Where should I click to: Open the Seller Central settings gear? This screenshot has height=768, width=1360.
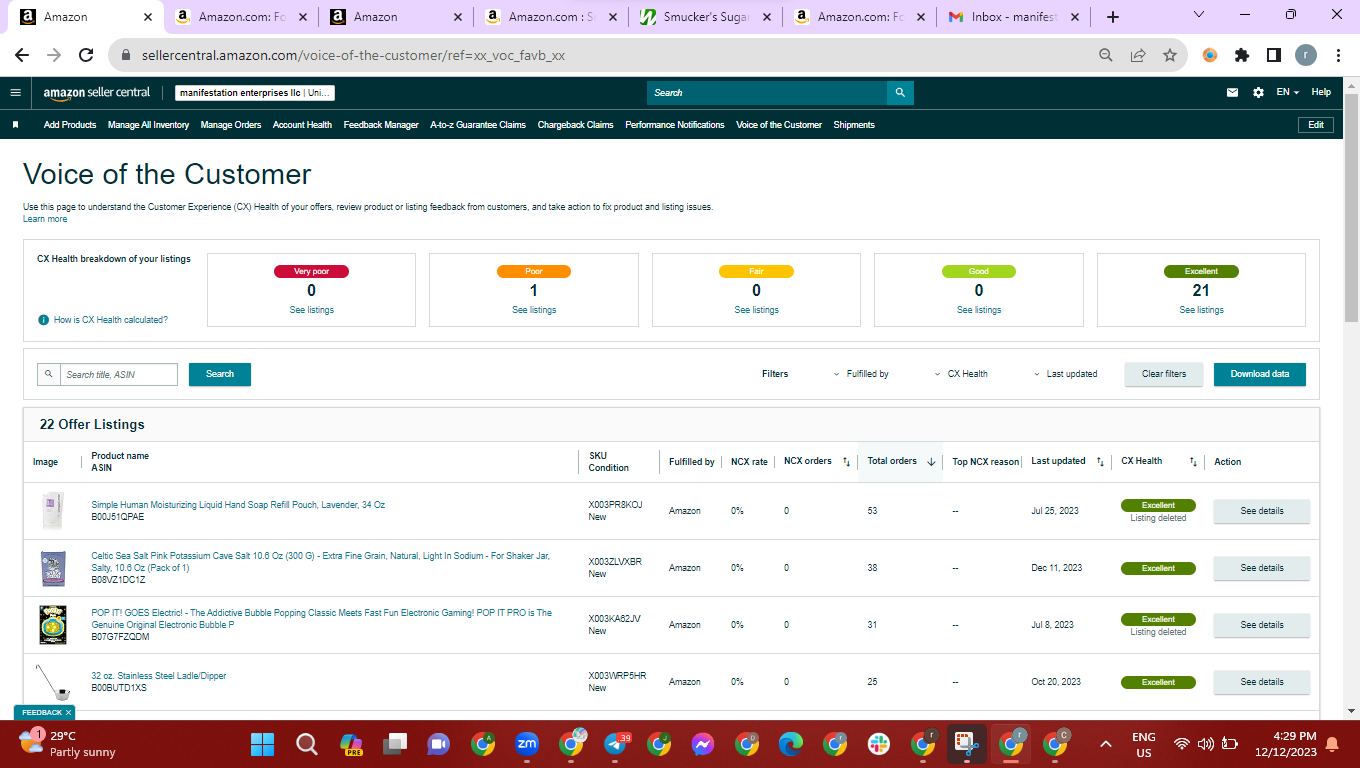[1258, 92]
